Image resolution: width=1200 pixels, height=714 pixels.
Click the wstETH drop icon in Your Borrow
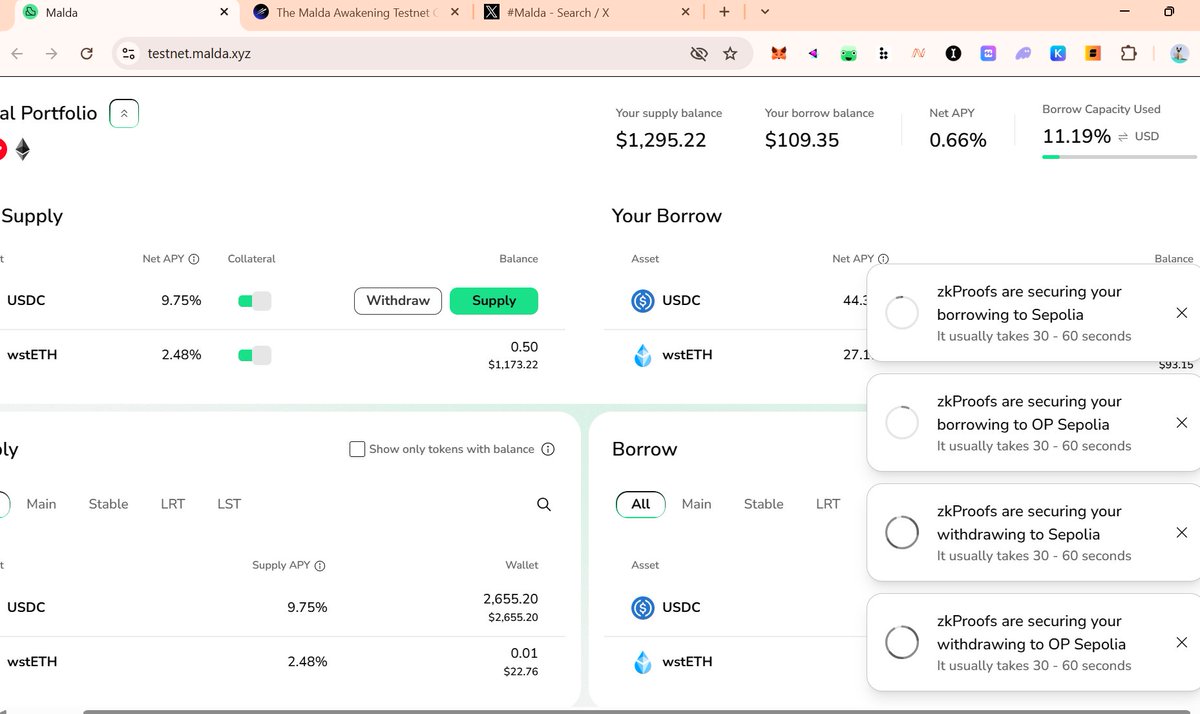point(643,355)
